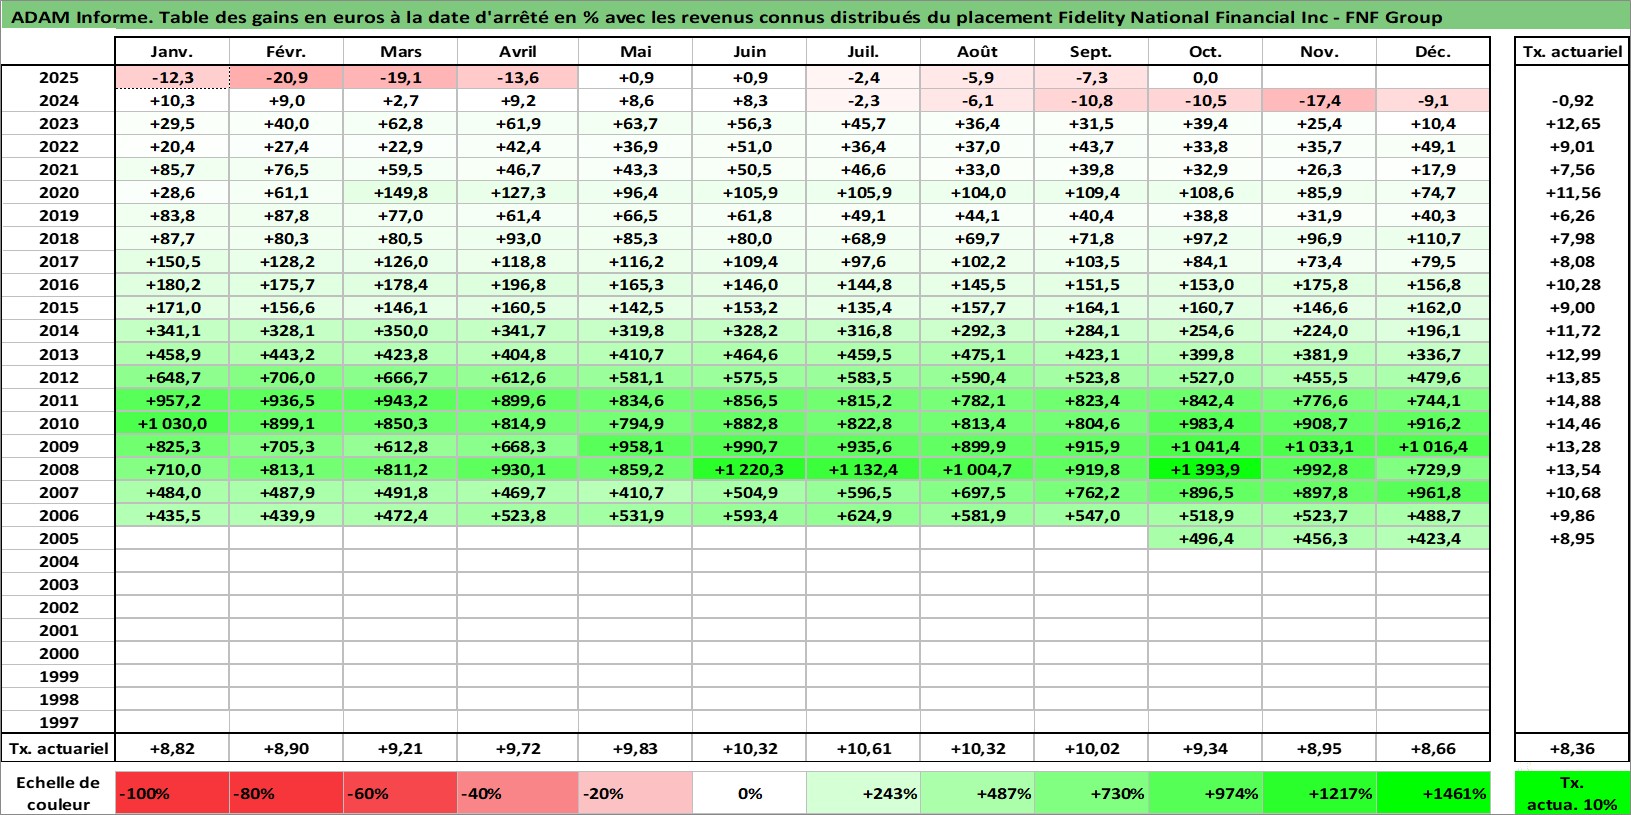
Task: Select the Avril column header
Action: tap(517, 52)
